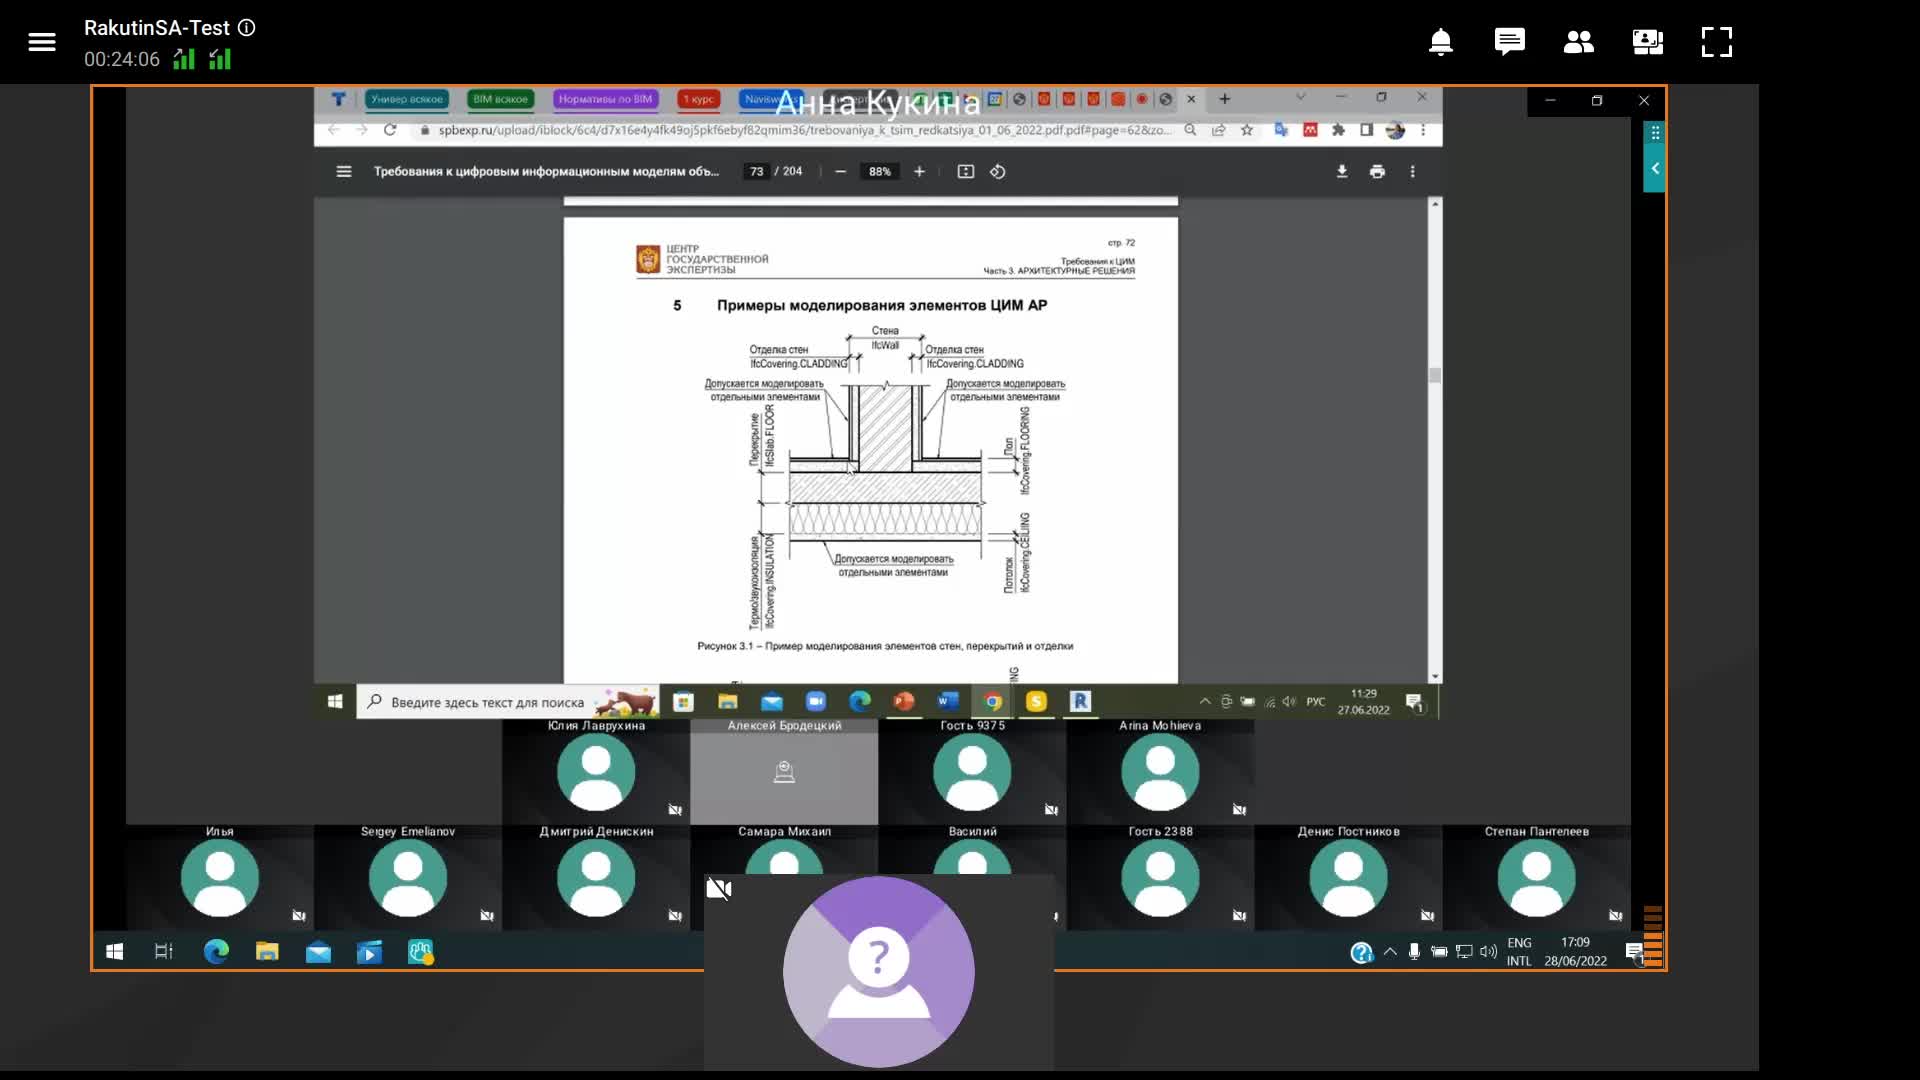The height and width of the screenshot is (1080, 1920).
Task: Open a new browser tab with plus
Action: click(x=1224, y=99)
